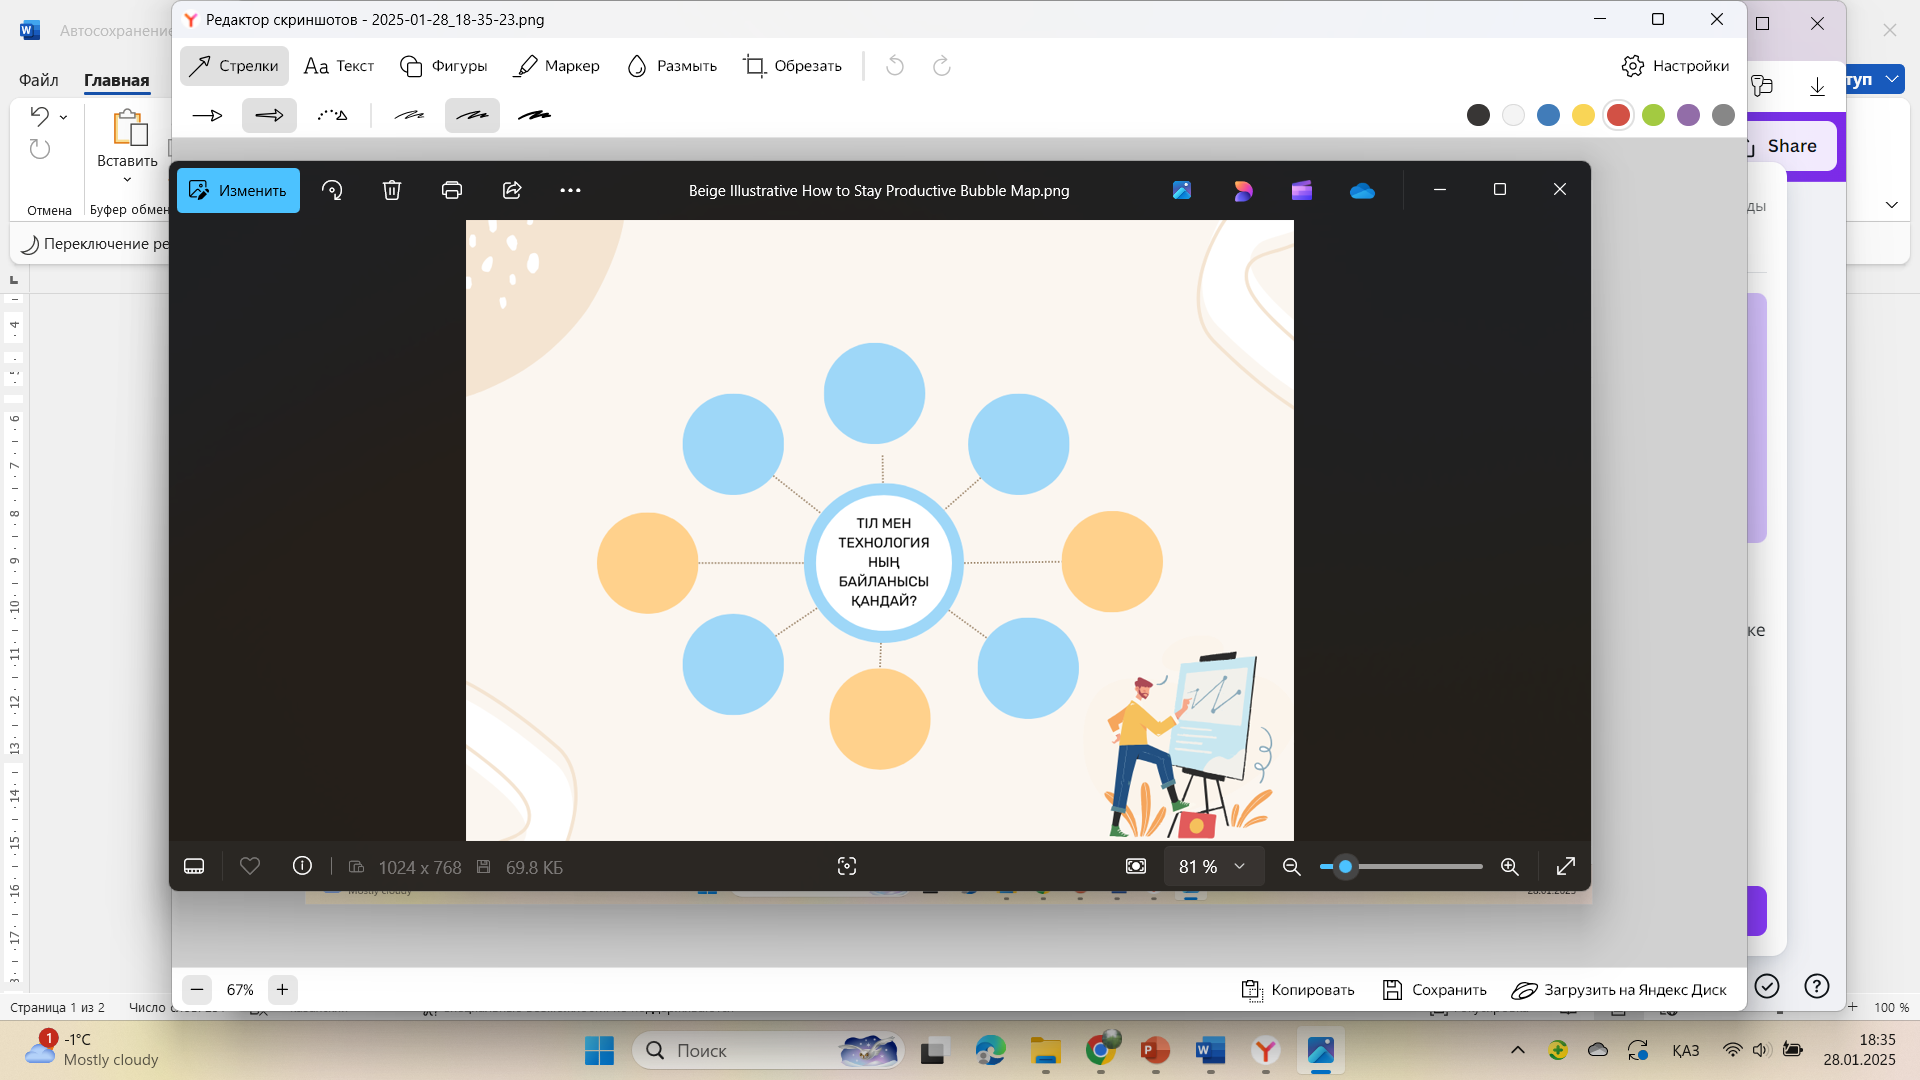
Task: Click the file info icon
Action: coord(302,866)
